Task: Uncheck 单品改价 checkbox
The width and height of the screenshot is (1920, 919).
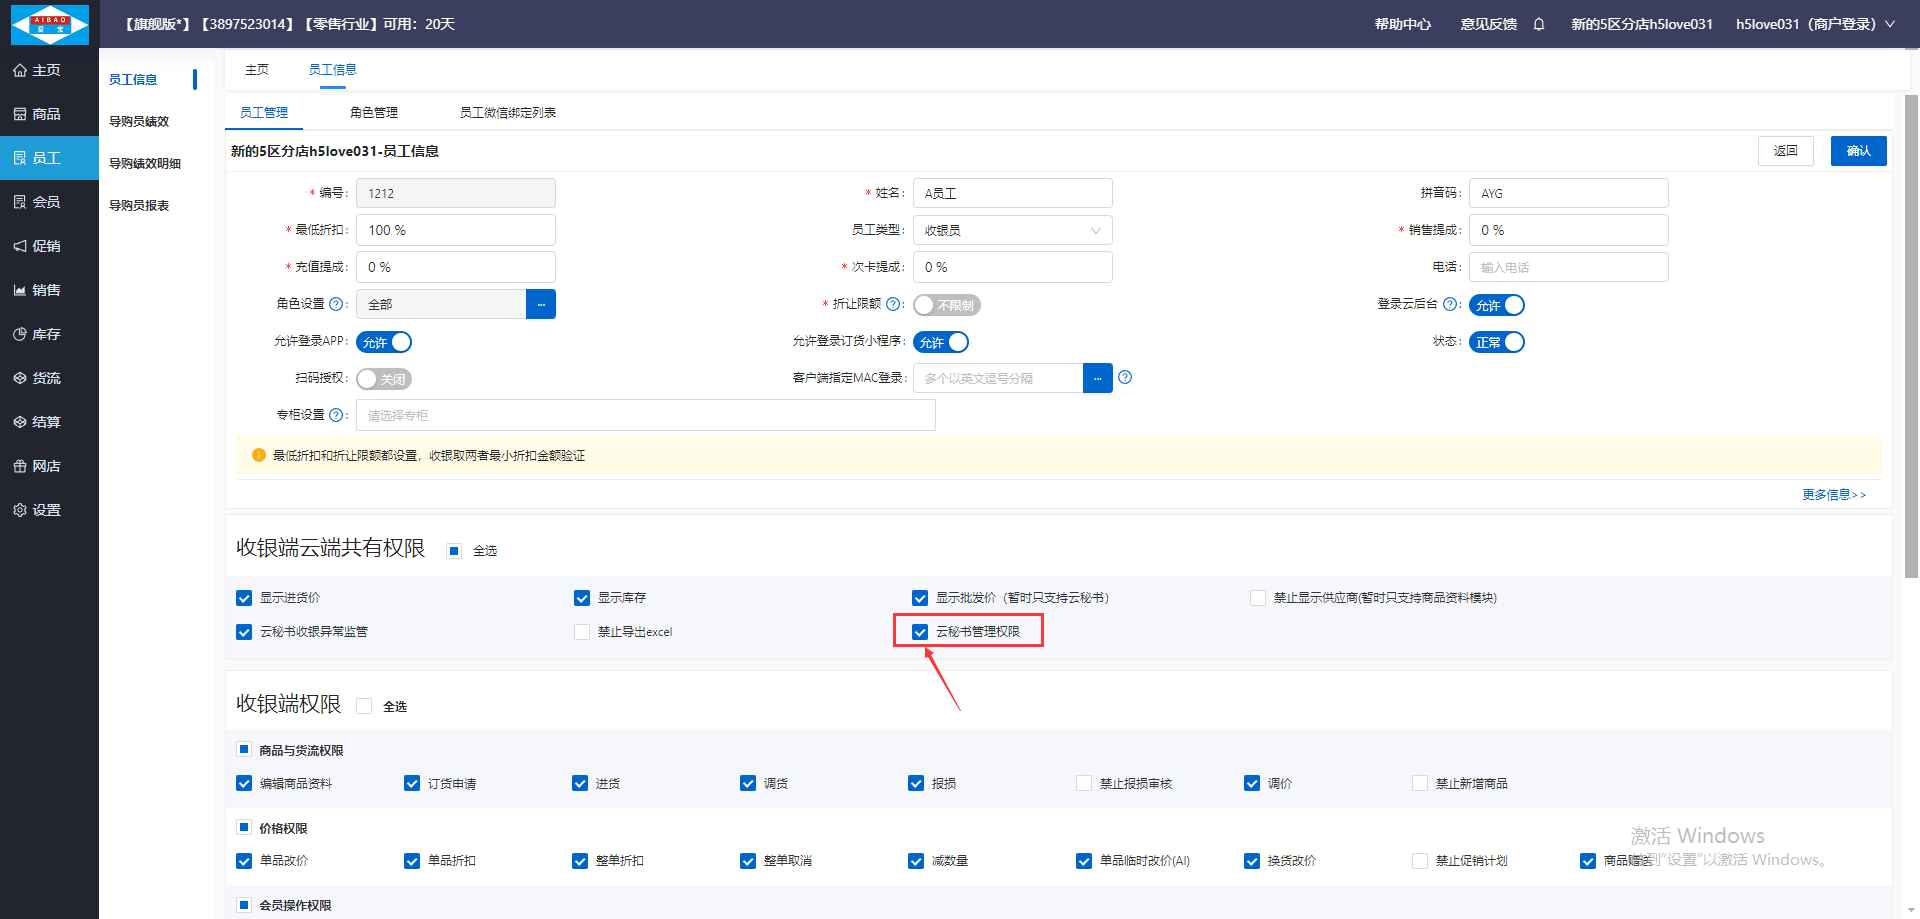Action: 244,861
